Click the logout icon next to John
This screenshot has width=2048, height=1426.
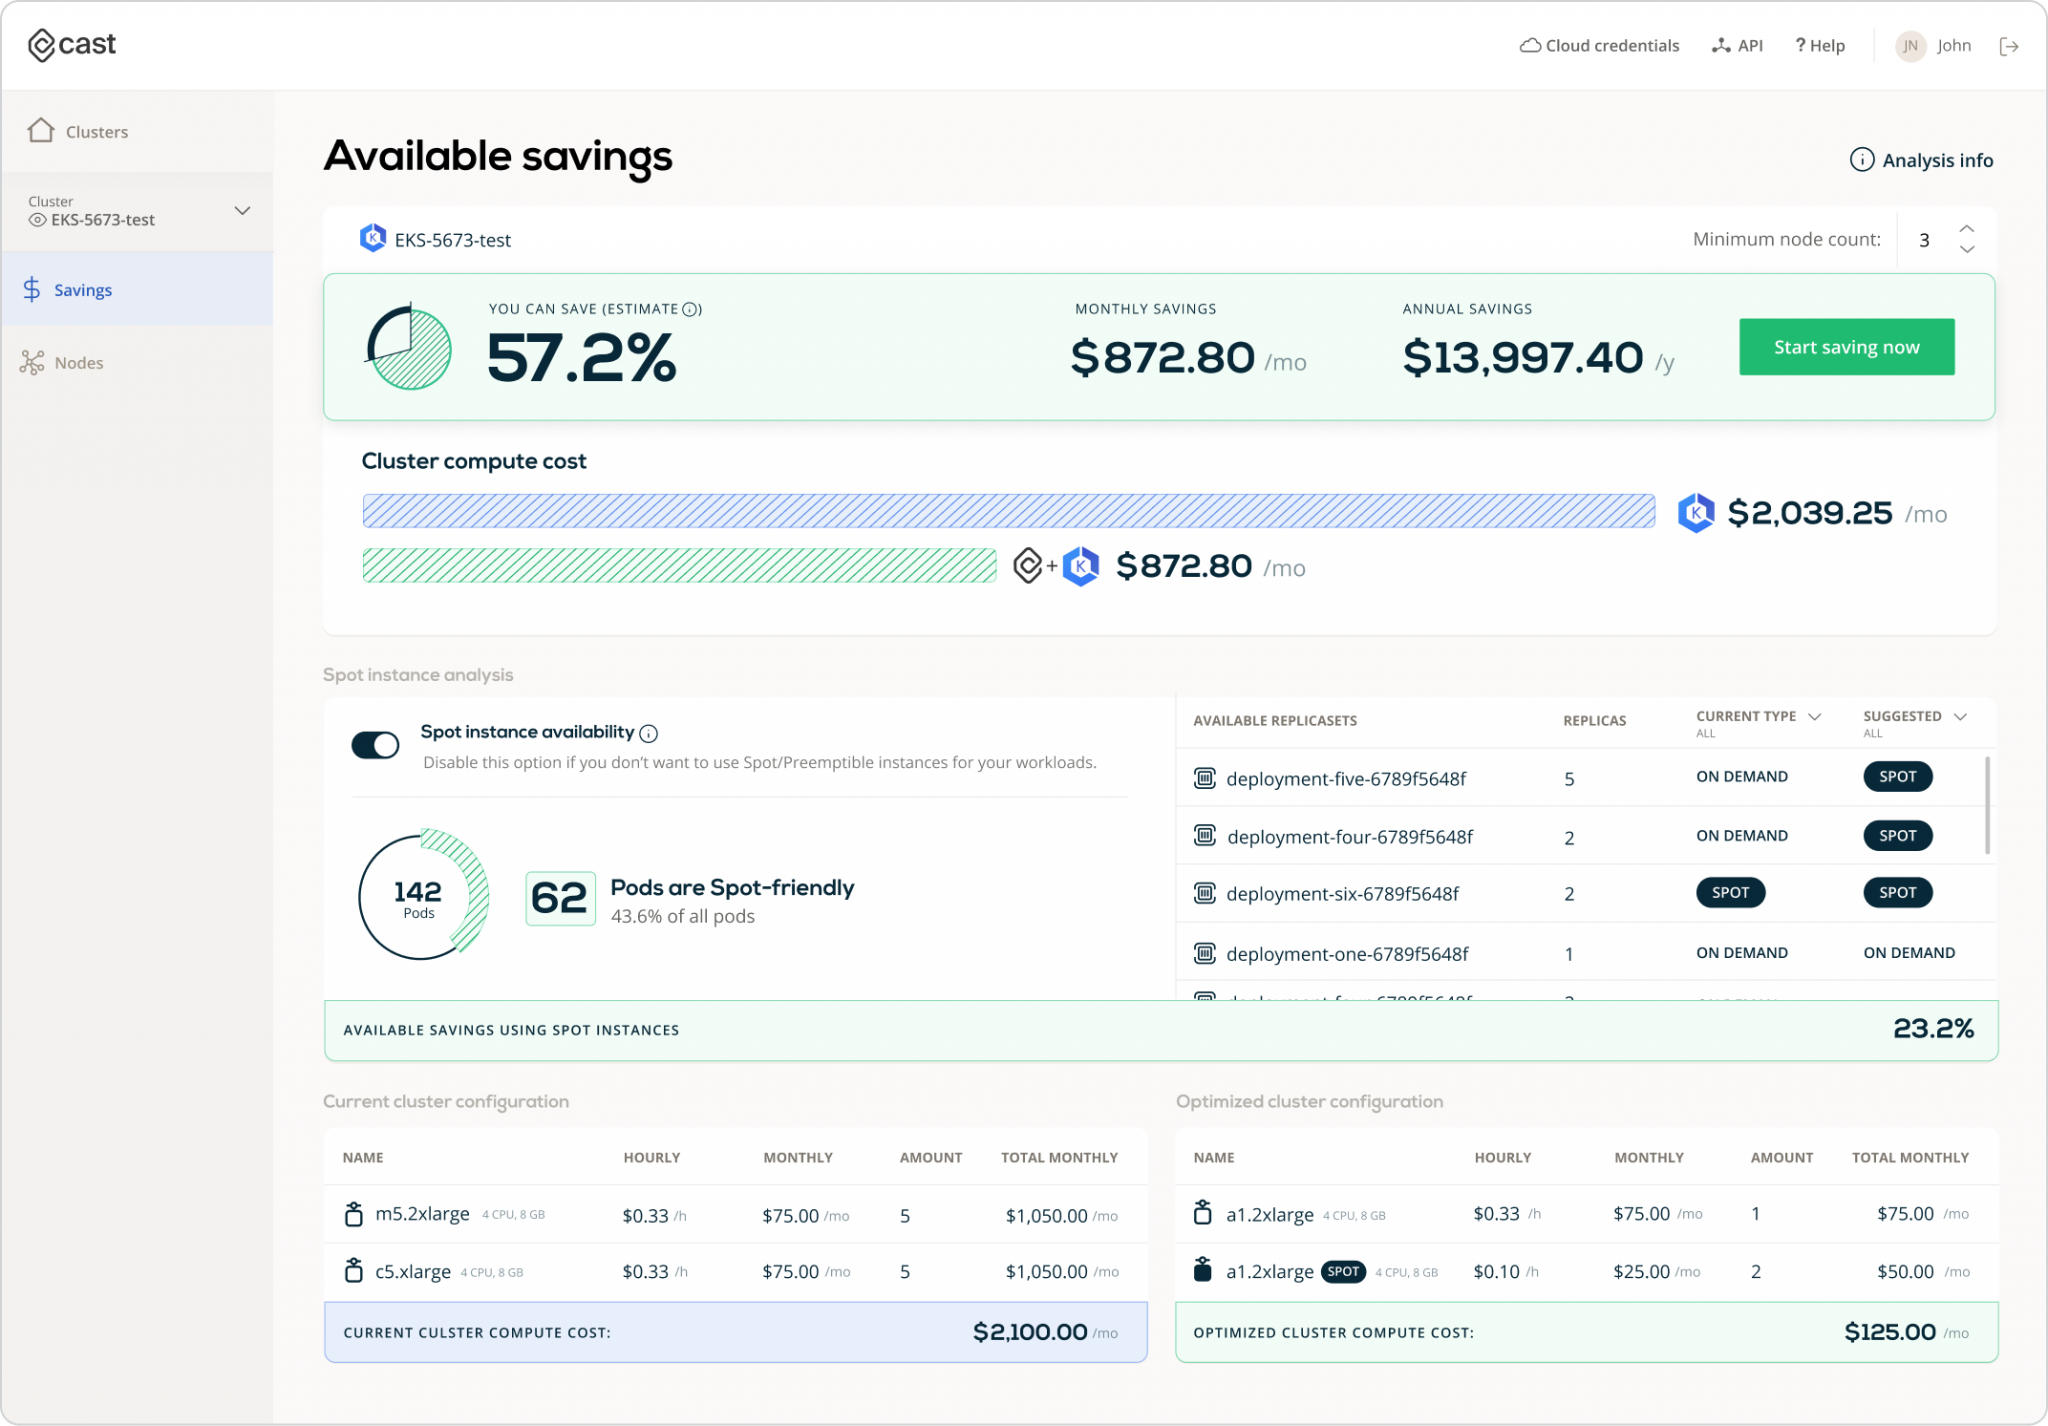tap(2008, 46)
